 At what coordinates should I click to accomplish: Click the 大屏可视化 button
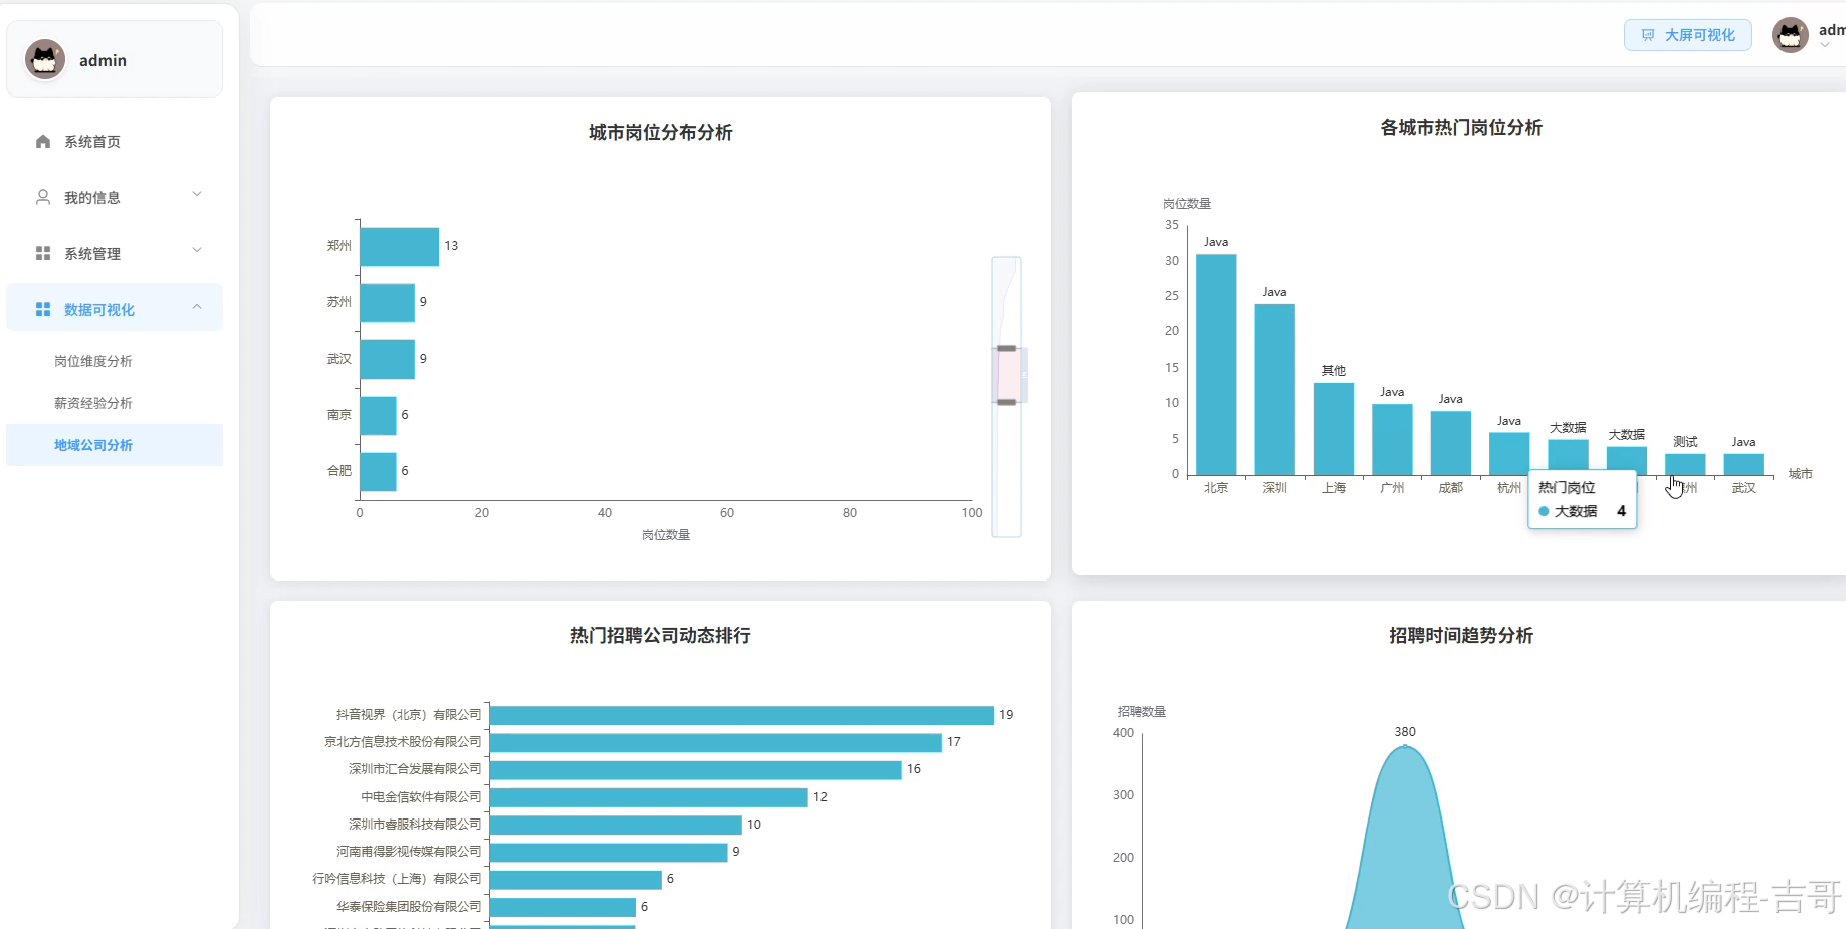tap(1688, 35)
